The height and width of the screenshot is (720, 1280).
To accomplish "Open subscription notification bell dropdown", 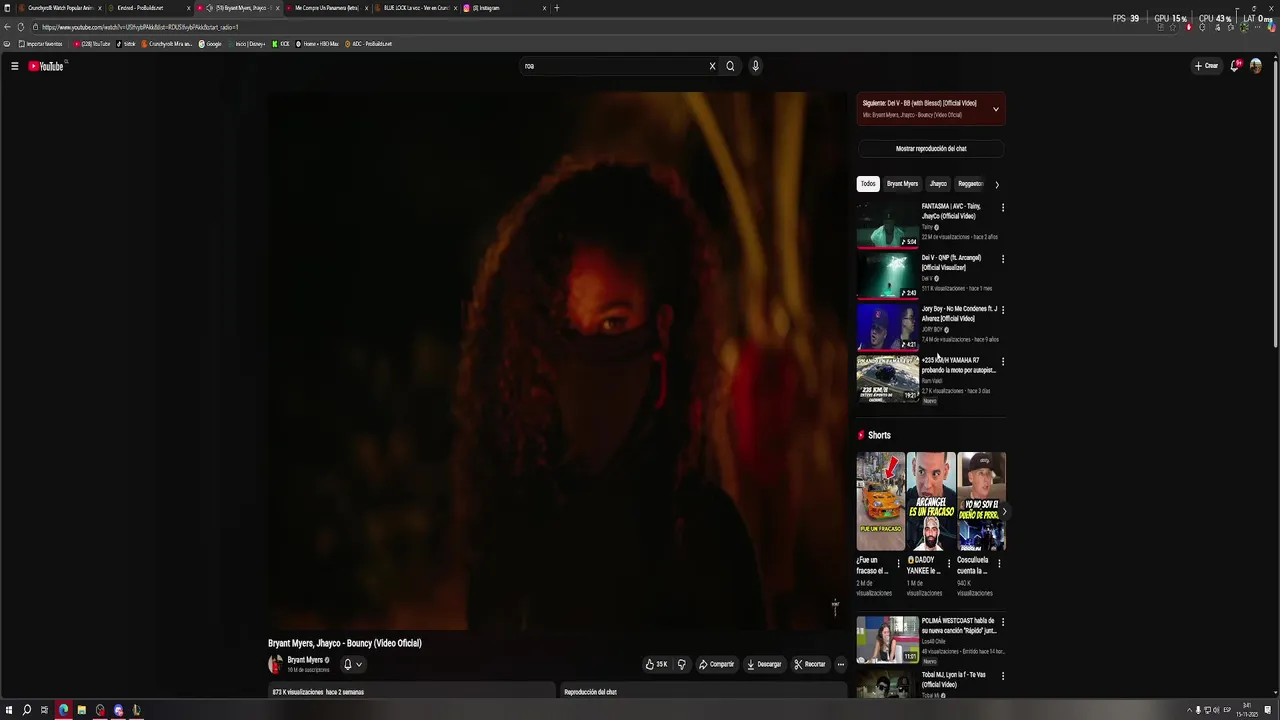I will 352,664.
